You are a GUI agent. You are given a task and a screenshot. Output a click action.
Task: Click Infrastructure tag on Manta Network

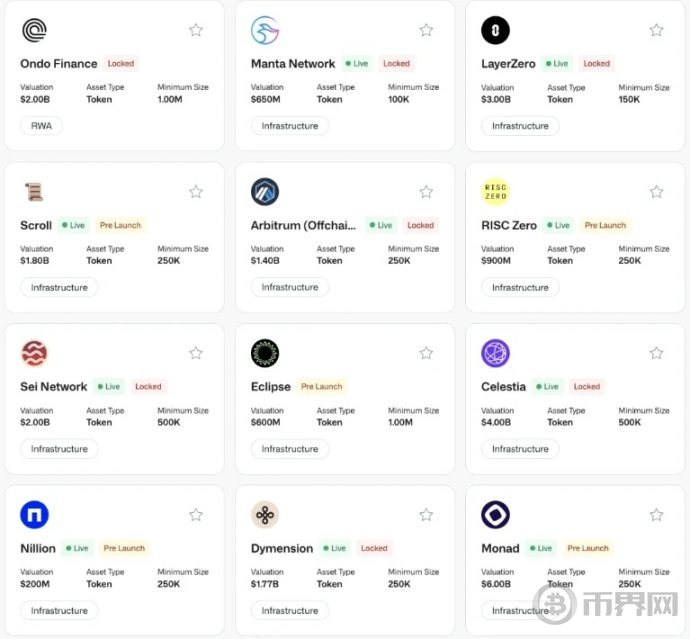[290, 126]
